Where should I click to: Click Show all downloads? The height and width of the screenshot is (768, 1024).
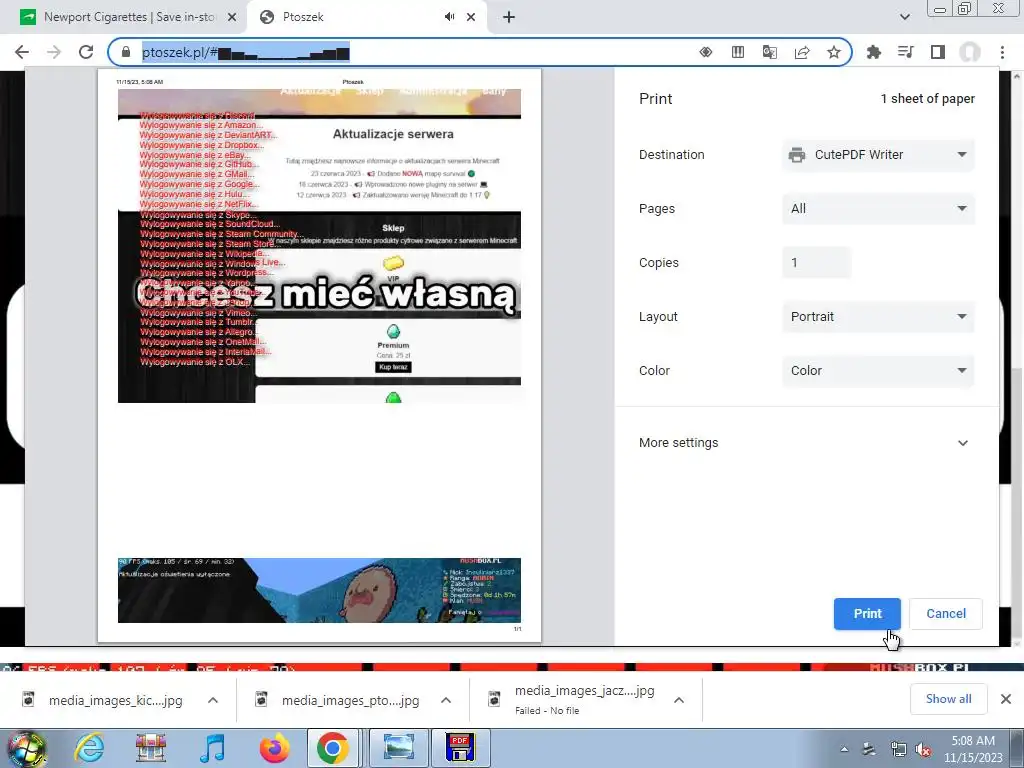(948, 699)
